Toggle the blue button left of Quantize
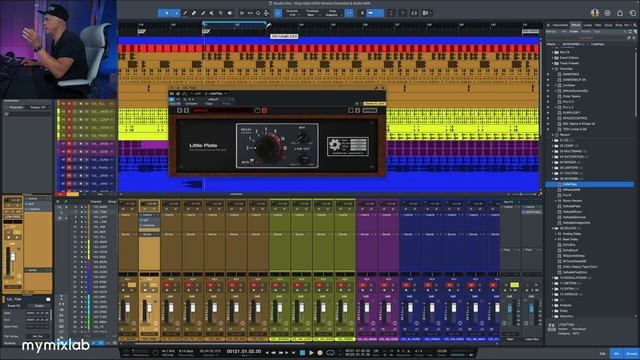Image resolution: width=640 pixels, height=360 pixels. (x=278, y=13)
